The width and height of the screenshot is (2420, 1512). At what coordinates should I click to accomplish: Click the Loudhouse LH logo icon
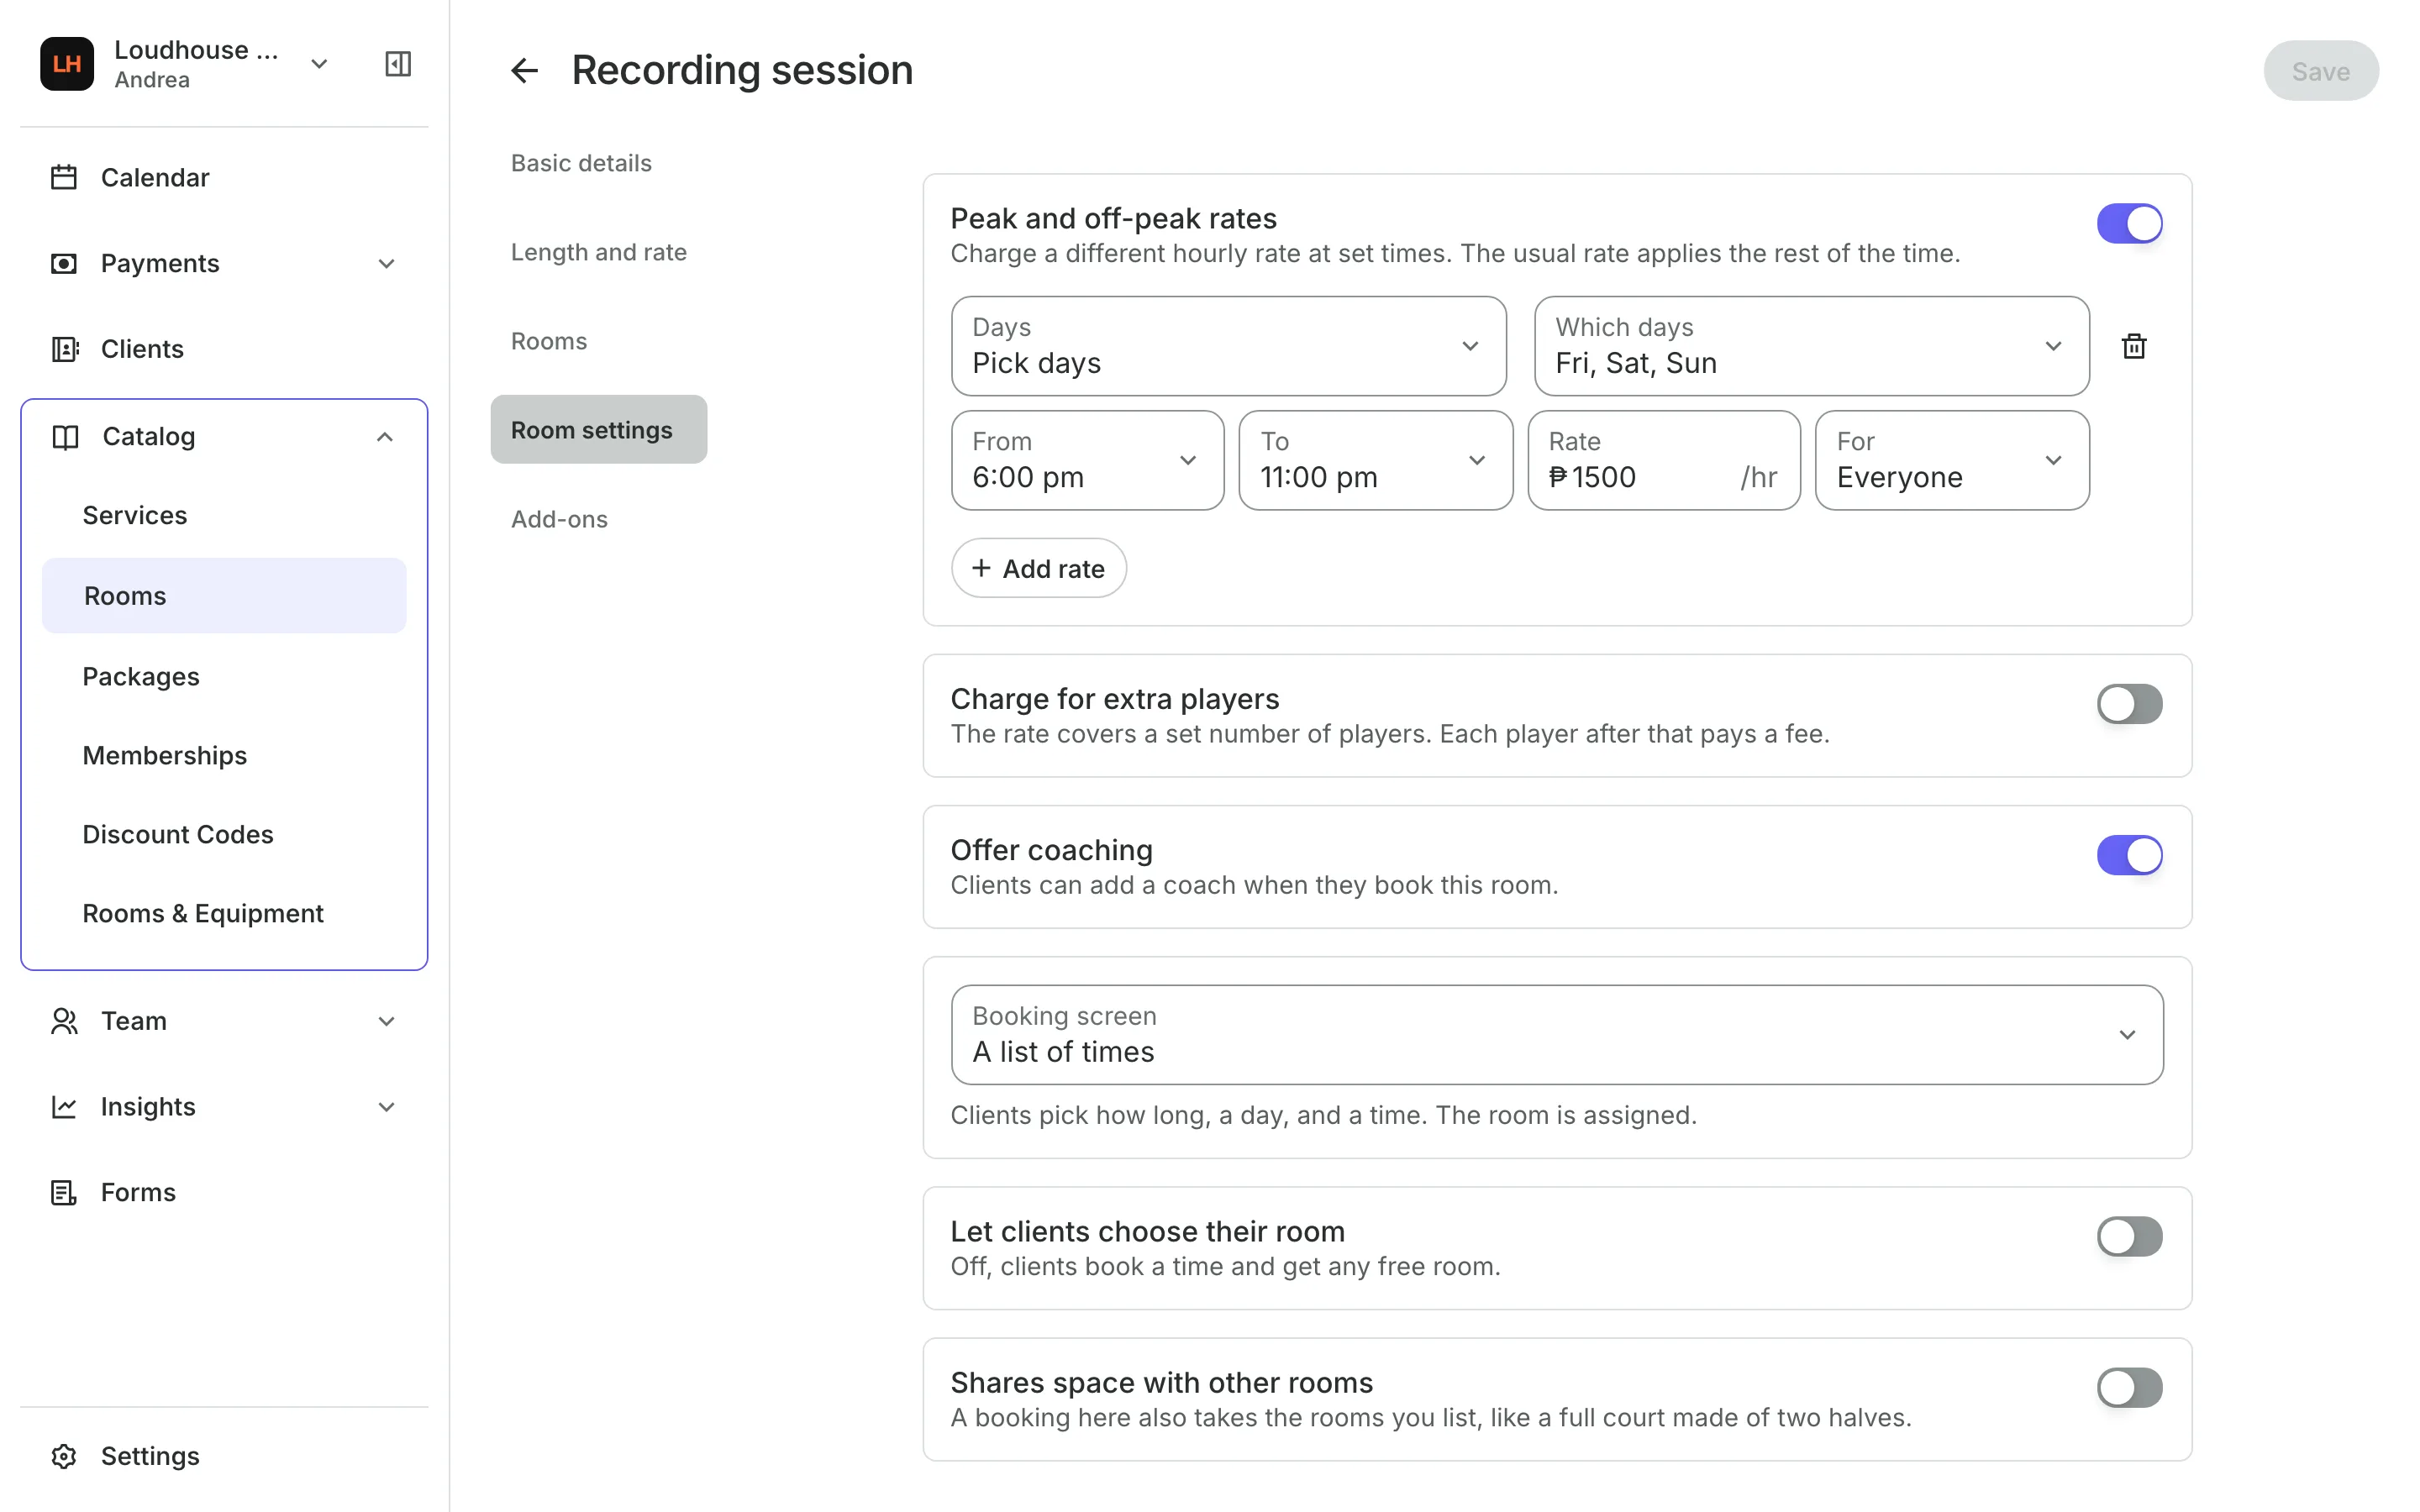[67, 64]
